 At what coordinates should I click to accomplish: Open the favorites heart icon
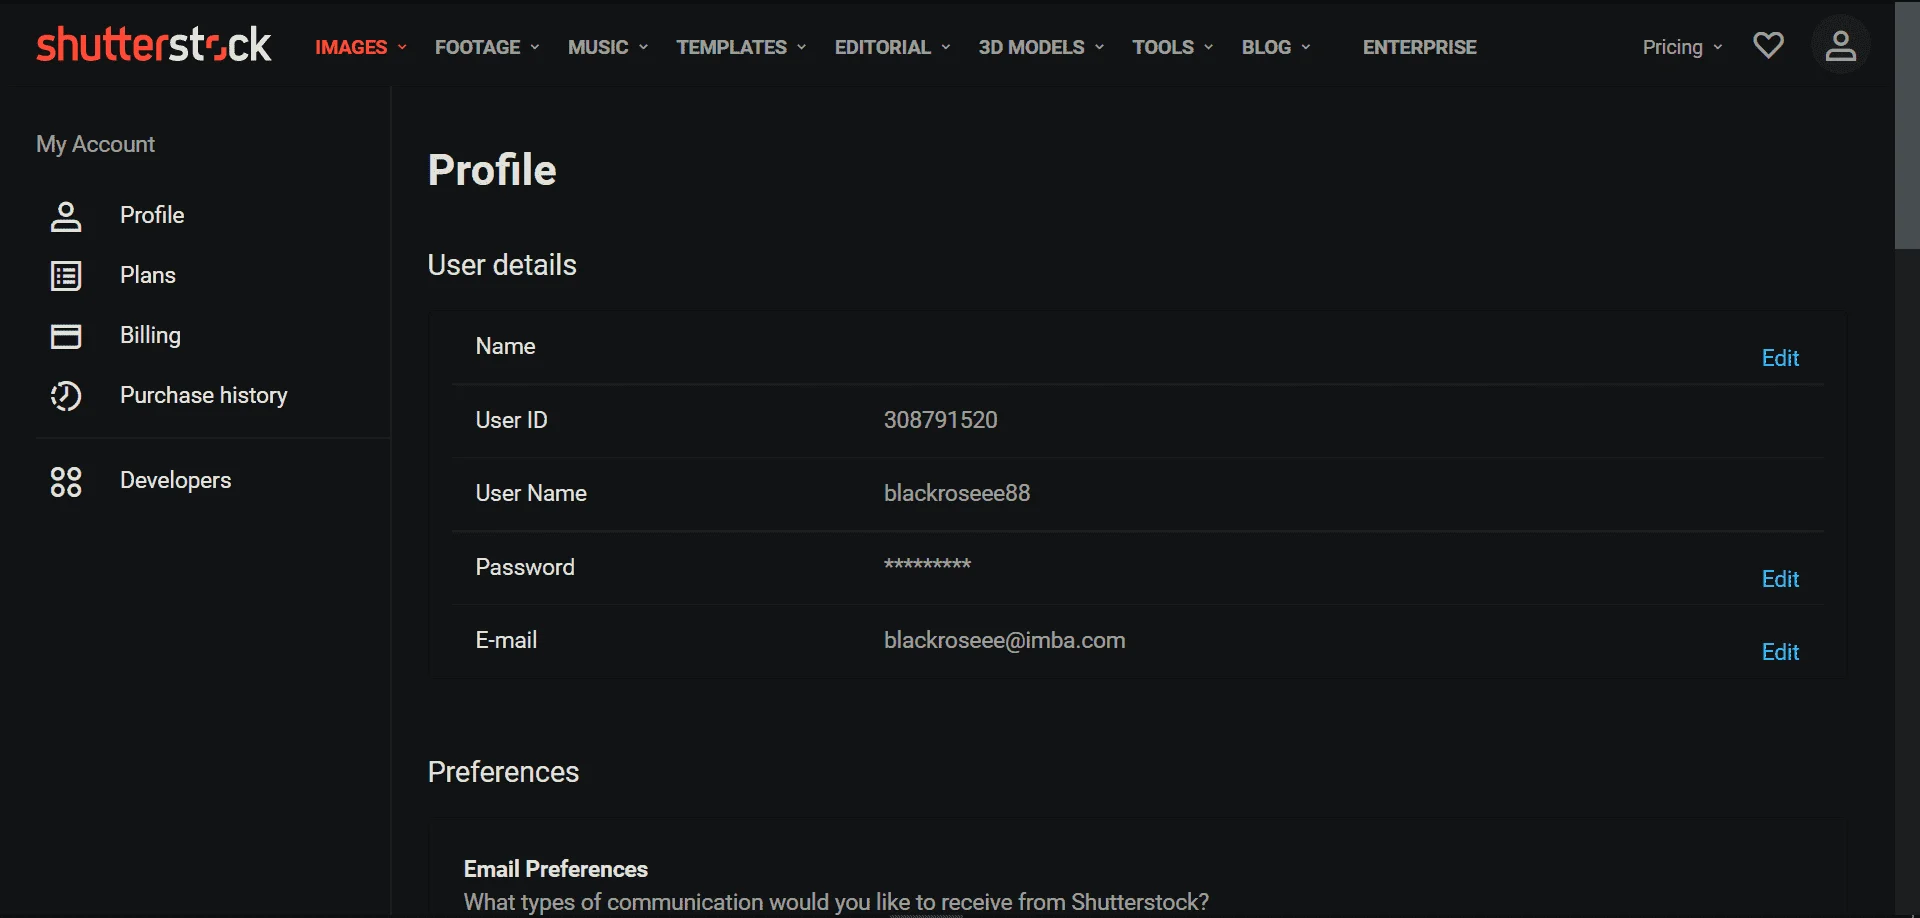pos(1768,45)
